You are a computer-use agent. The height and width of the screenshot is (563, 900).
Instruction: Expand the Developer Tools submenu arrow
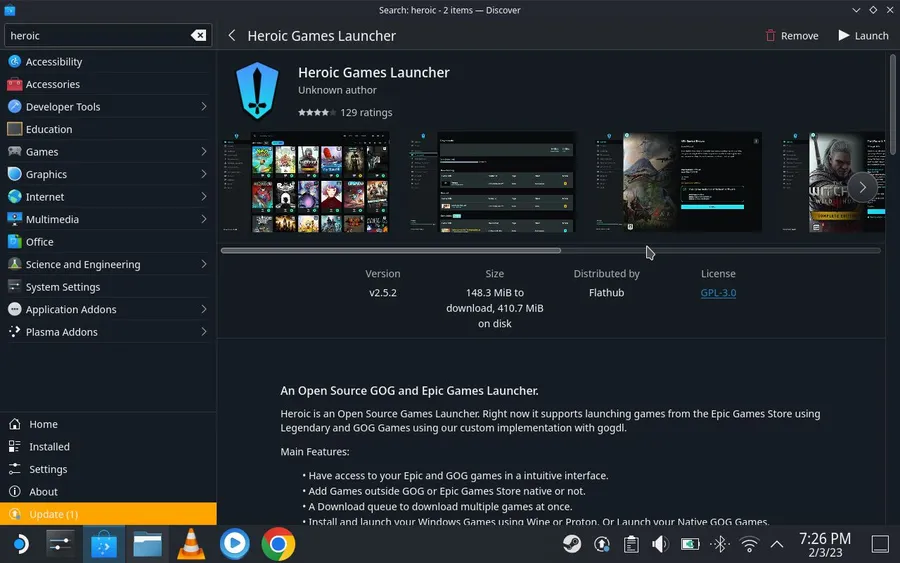click(204, 107)
